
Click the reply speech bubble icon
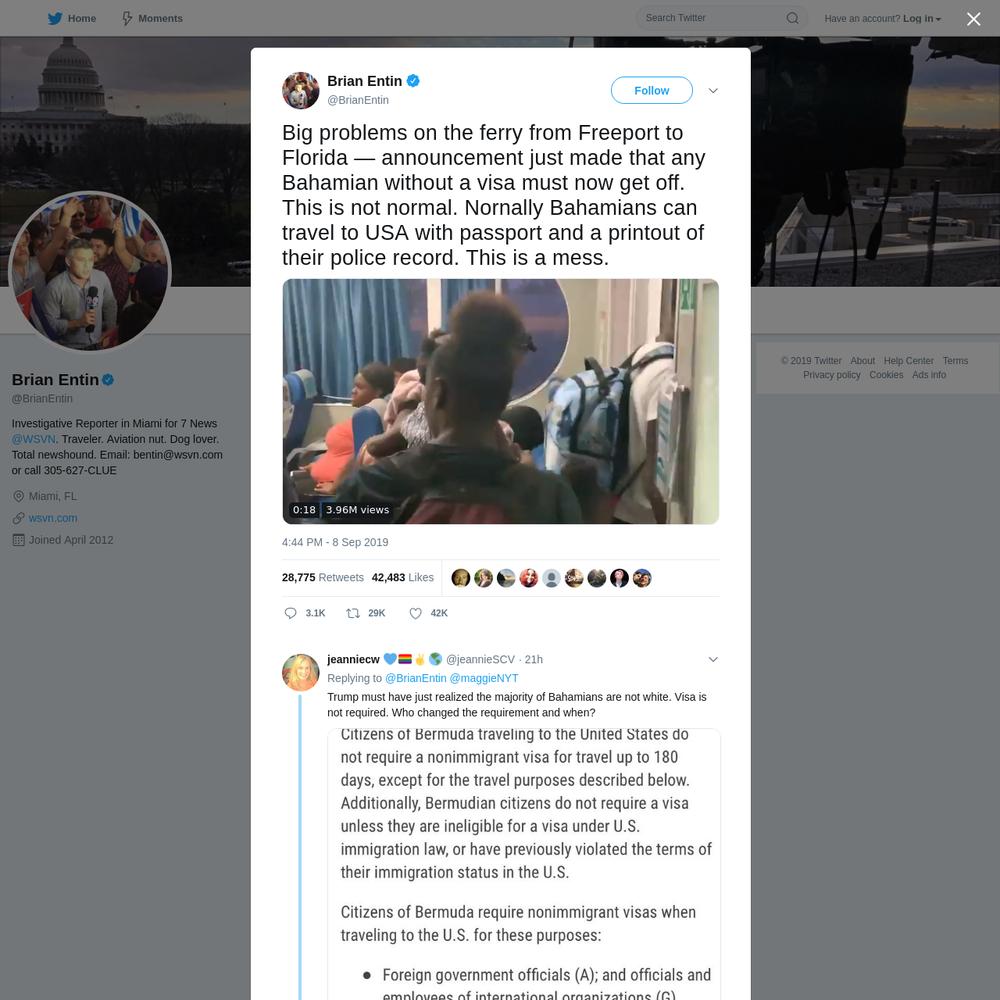coord(290,613)
